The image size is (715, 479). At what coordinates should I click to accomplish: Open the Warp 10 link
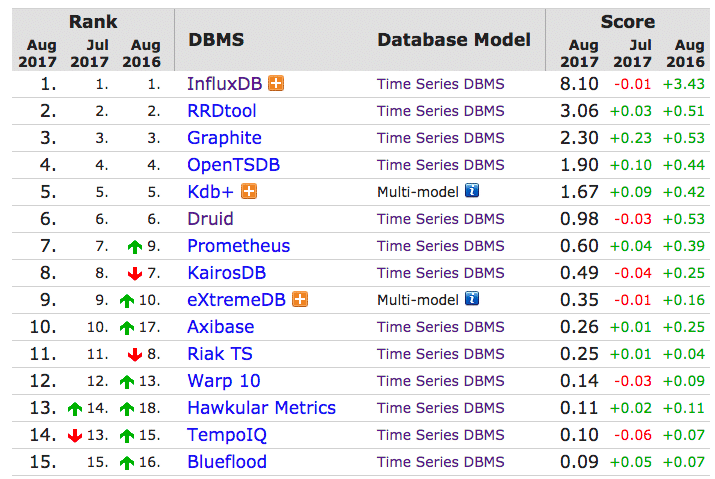click(224, 380)
